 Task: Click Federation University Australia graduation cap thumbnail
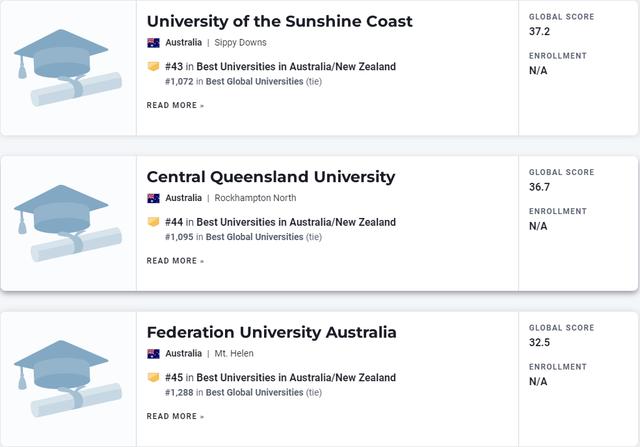[68, 377]
